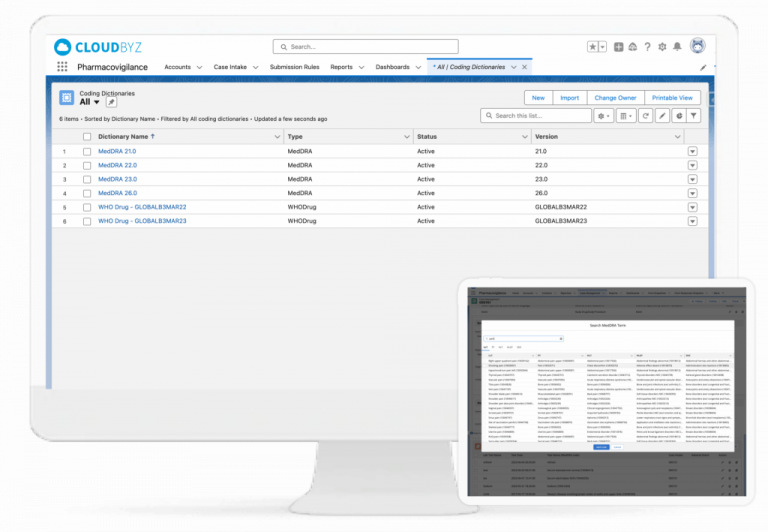Expand the Accounts tab dropdown chevron
The image size is (768, 532).
(199, 68)
